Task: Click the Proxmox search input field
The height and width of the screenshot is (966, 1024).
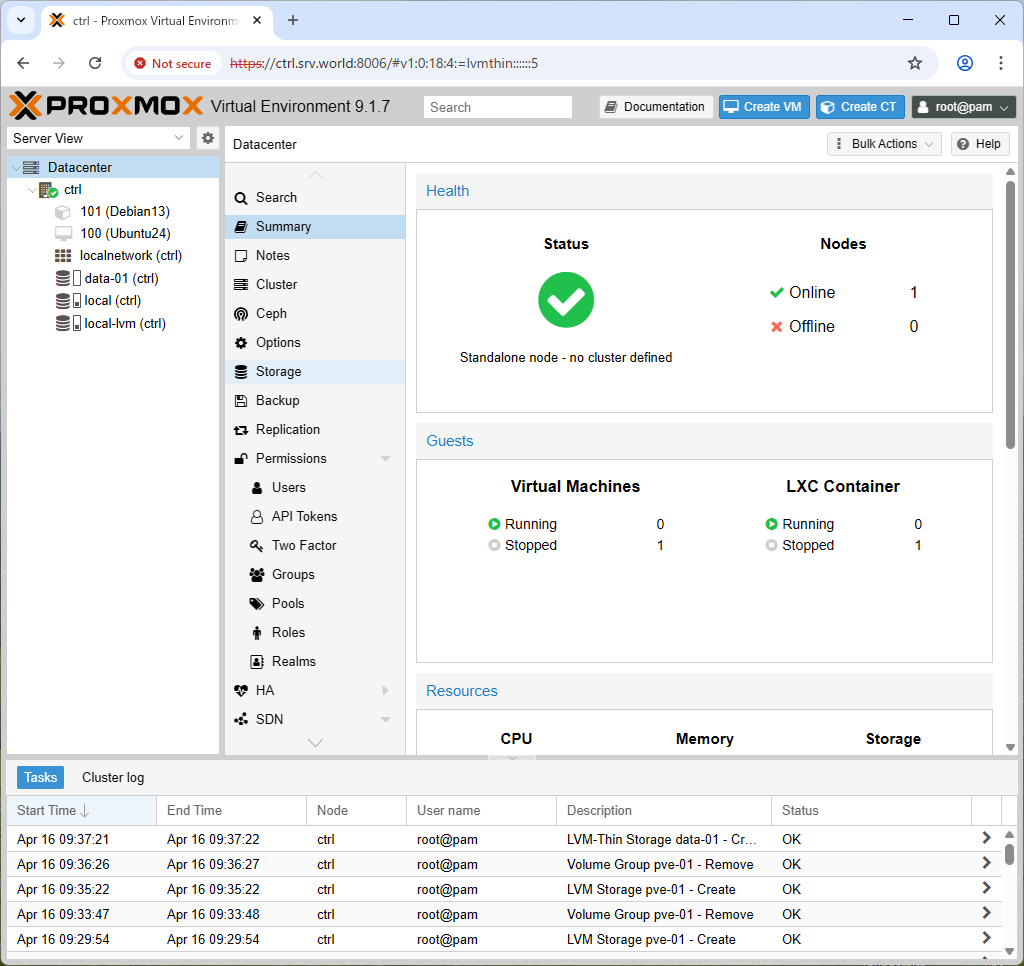Action: [498, 107]
